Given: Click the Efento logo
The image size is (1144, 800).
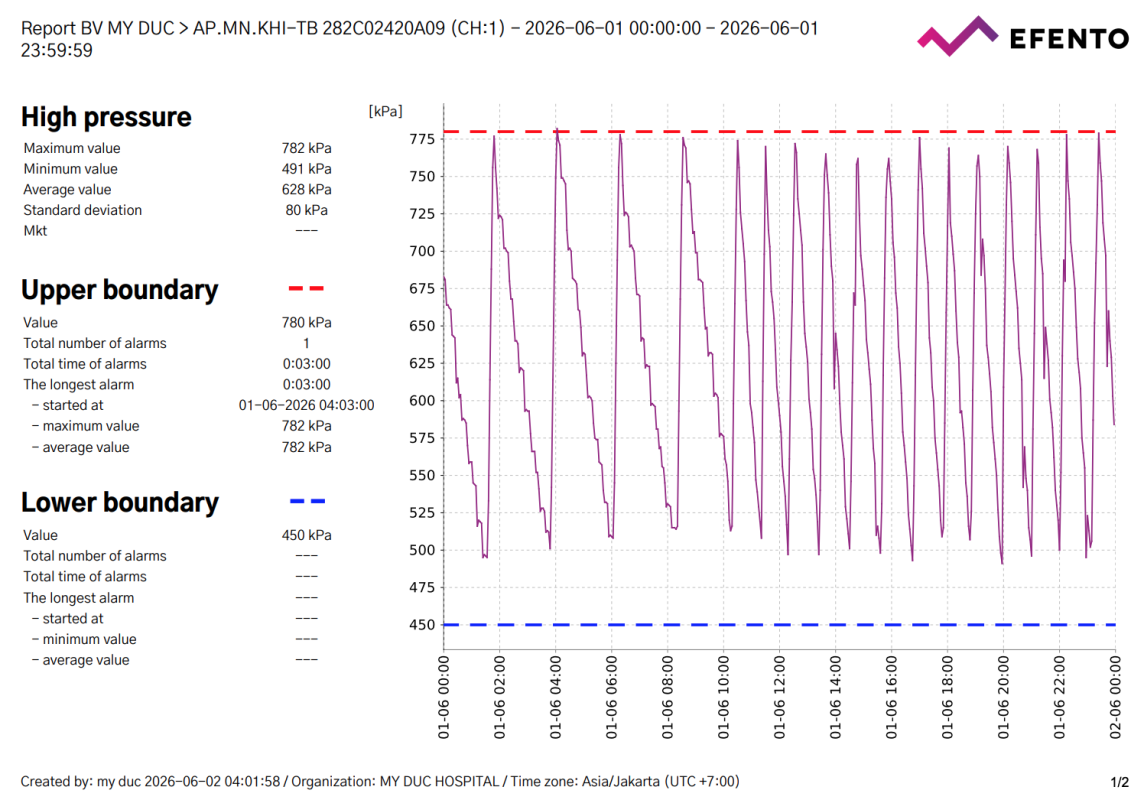Looking at the screenshot, I should tap(1023, 36).
